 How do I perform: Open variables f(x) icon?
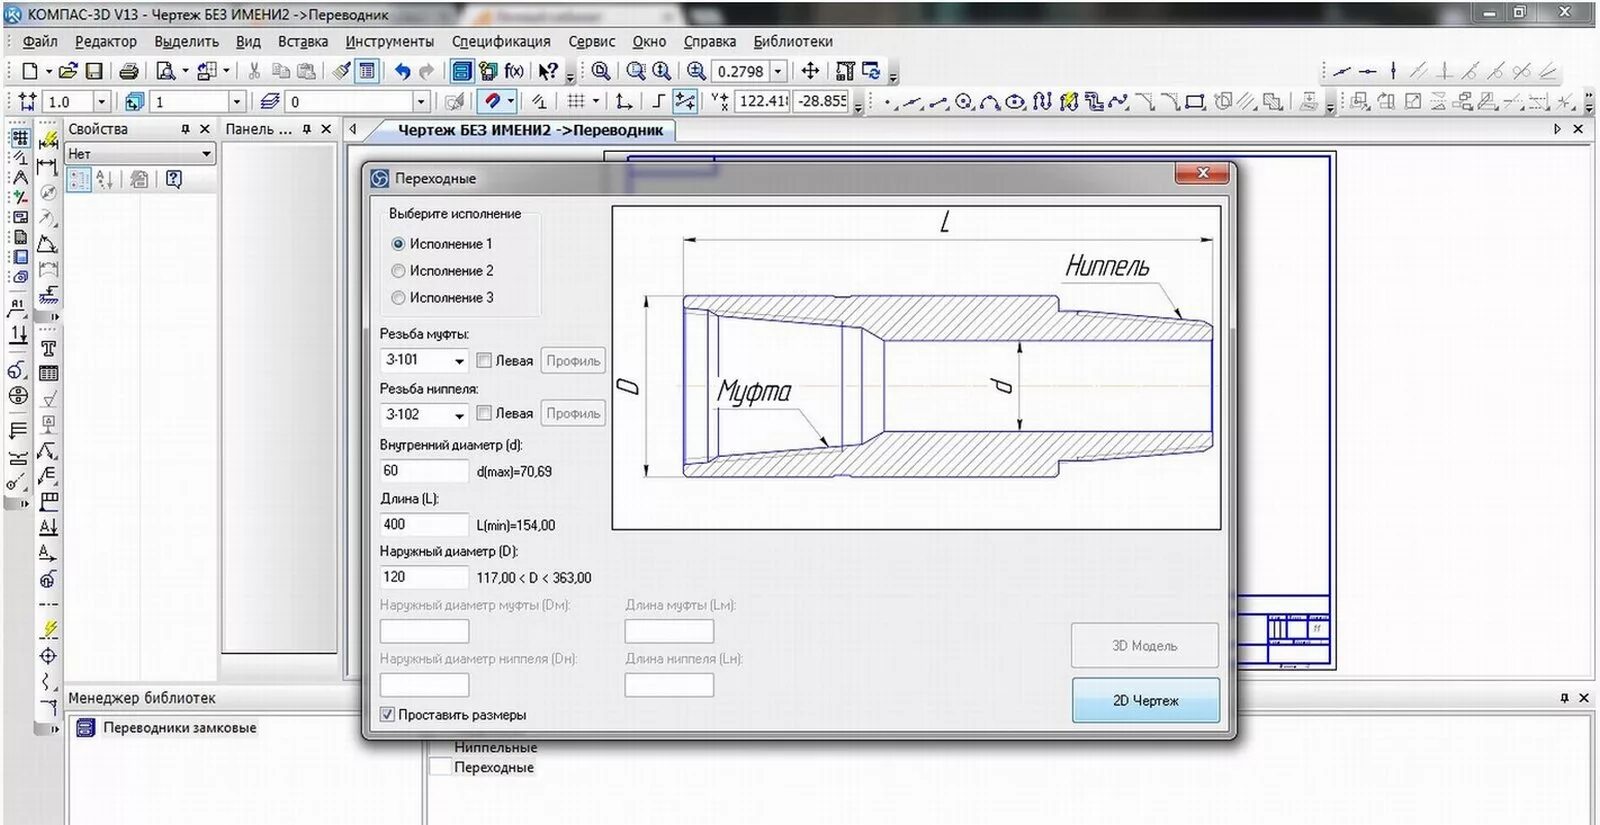pos(514,71)
